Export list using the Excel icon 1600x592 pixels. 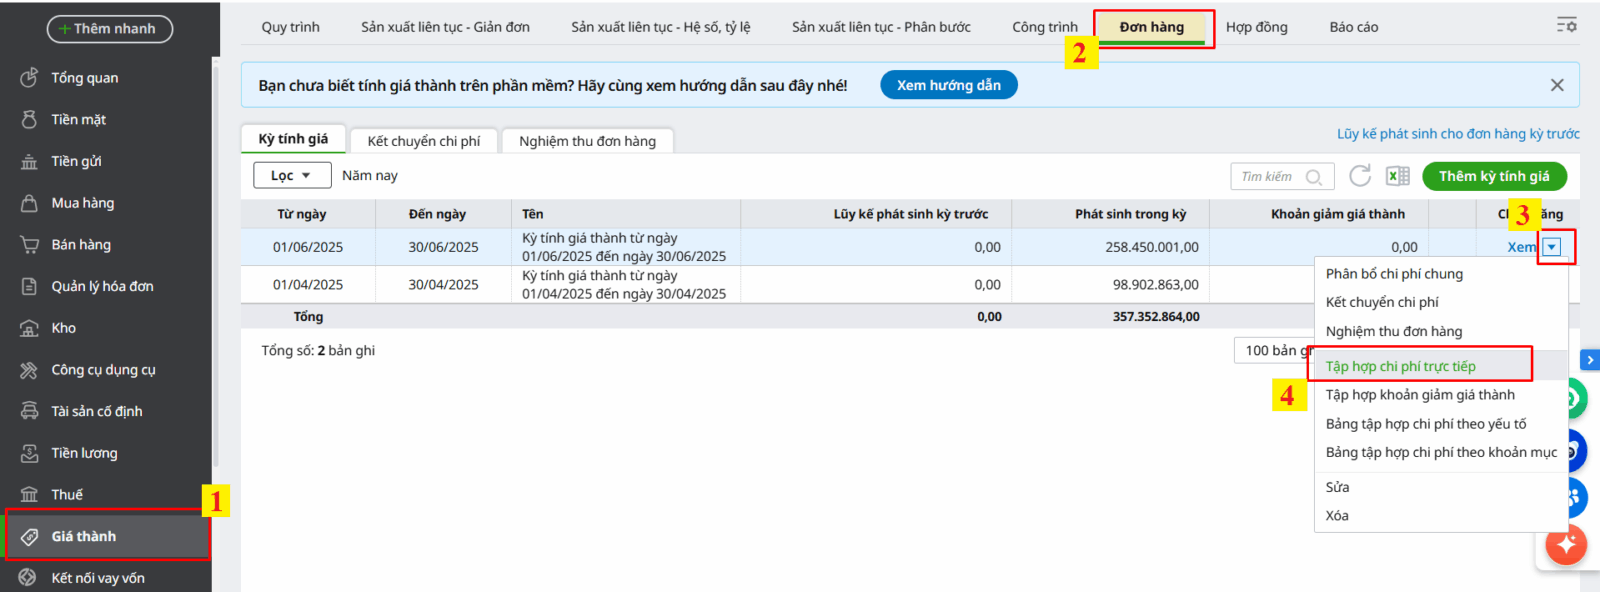(x=1397, y=176)
